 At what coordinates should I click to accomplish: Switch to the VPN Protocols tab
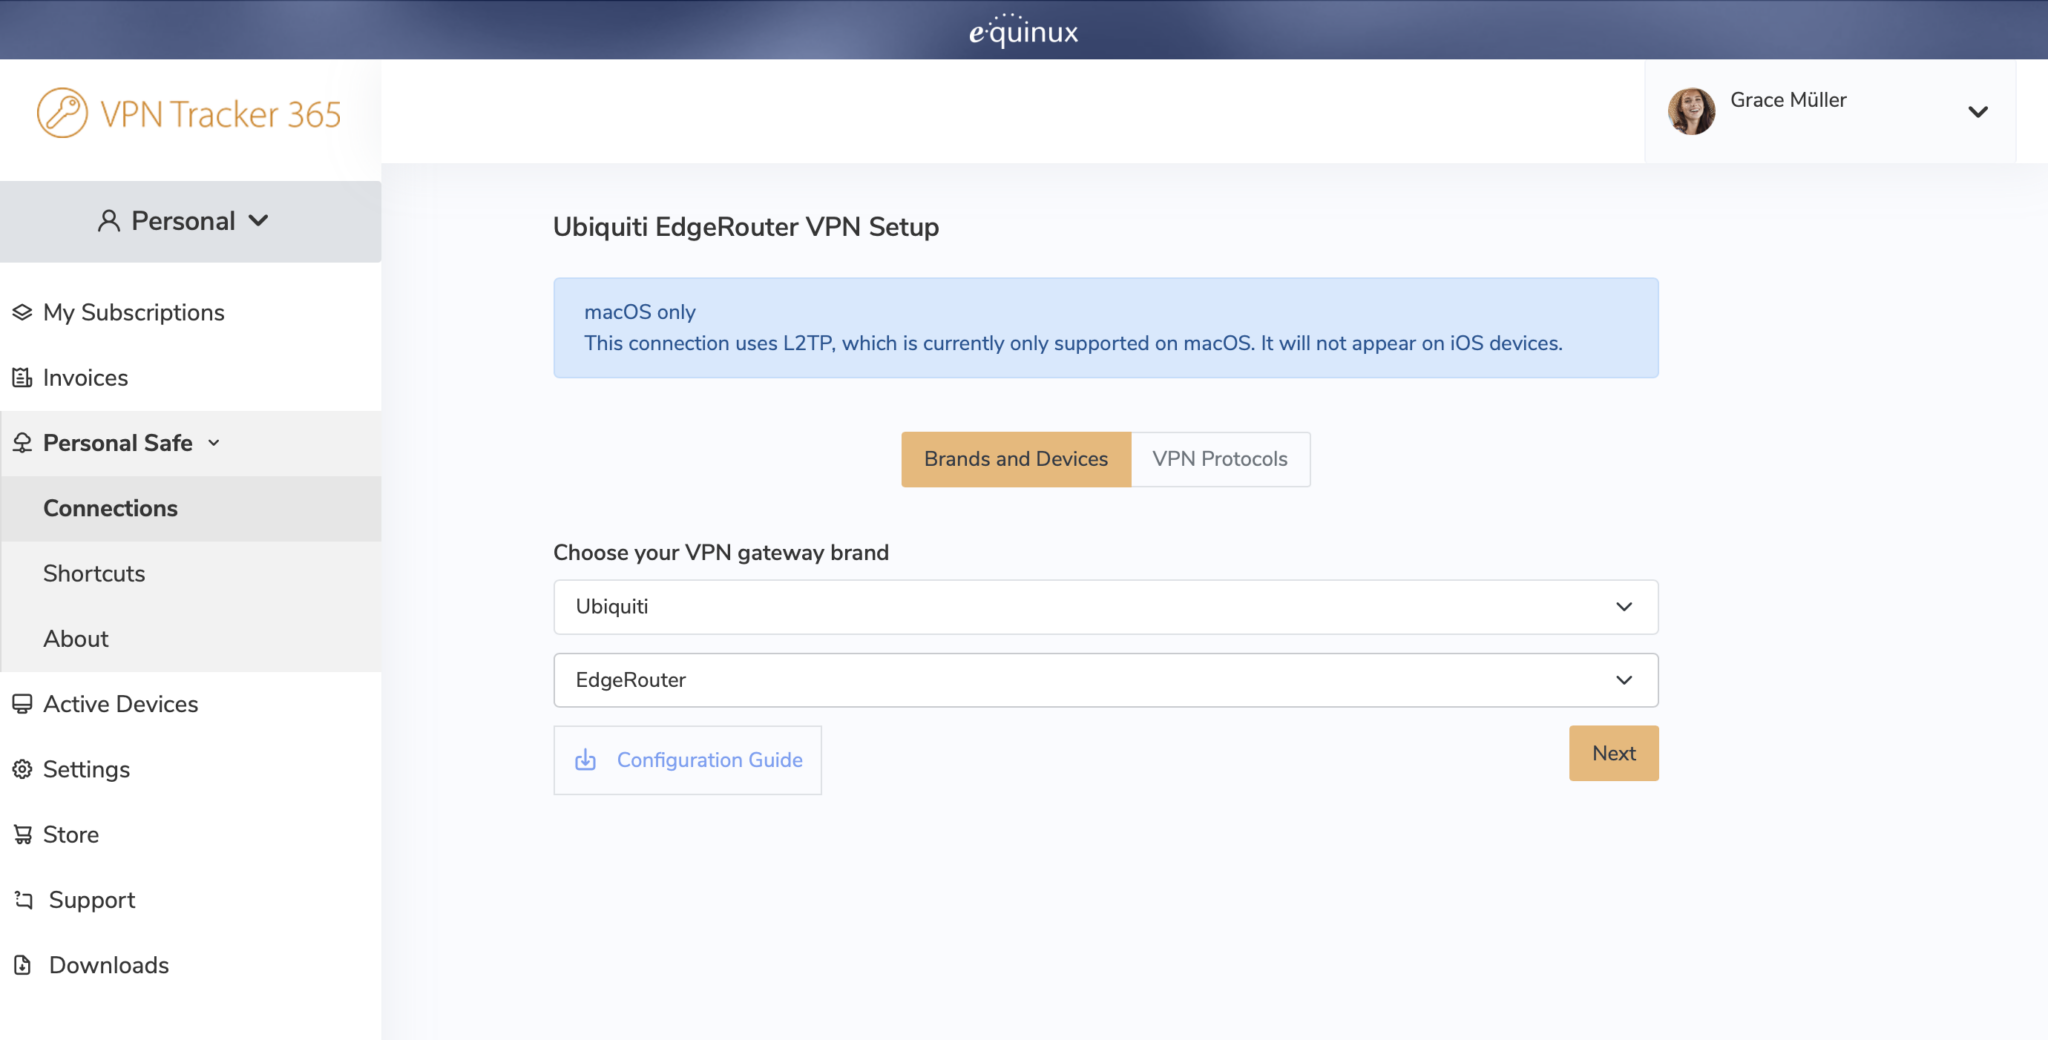[x=1219, y=459]
